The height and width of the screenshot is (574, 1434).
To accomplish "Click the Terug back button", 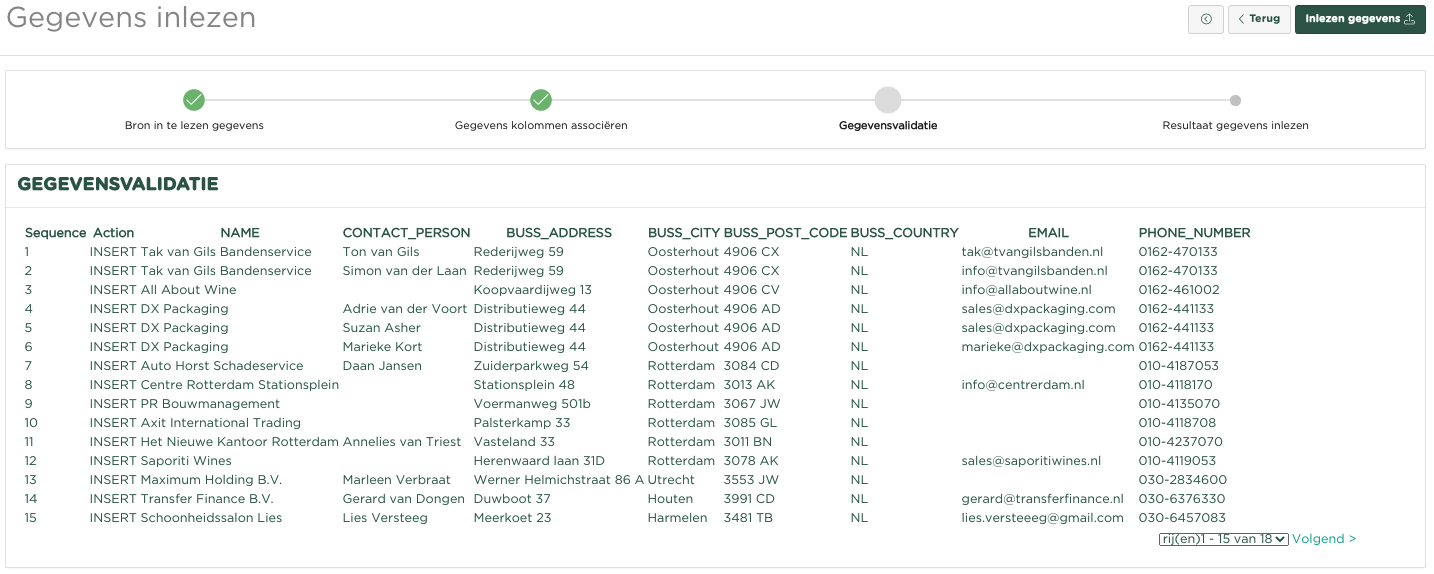I will coord(1258,19).
